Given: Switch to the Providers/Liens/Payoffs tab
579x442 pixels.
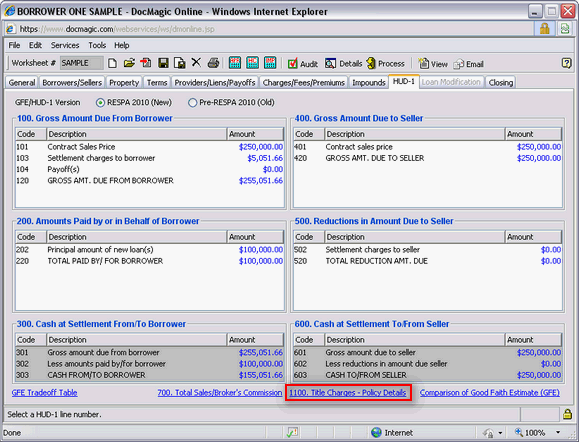Looking at the screenshot, I should (x=215, y=82).
